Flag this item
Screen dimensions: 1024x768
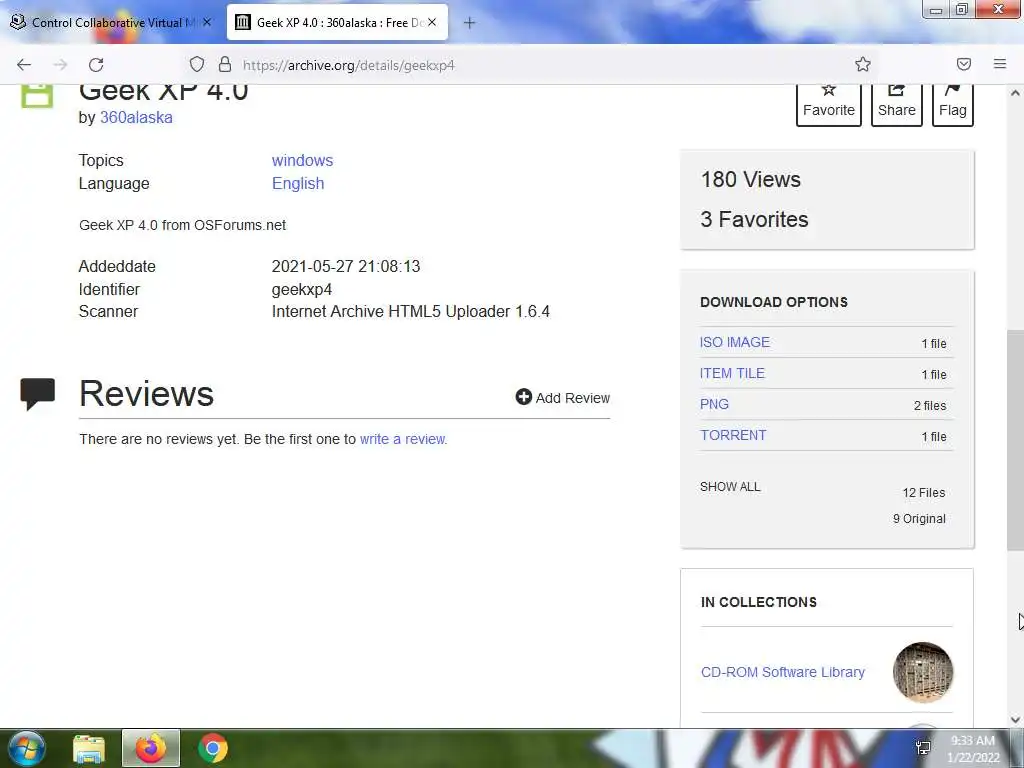pyautogui.click(x=953, y=104)
